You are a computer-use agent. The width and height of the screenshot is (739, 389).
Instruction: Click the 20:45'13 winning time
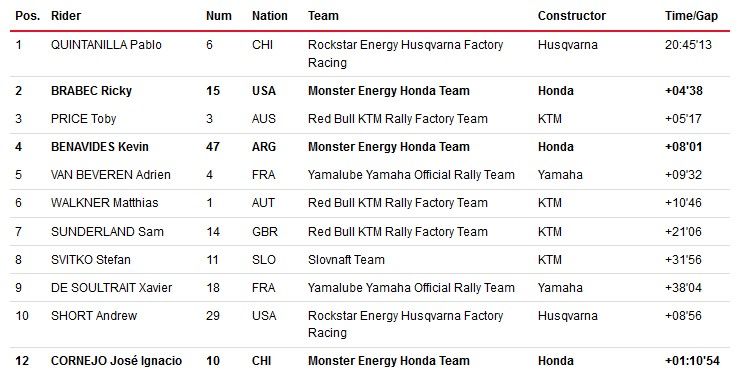click(688, 45)
